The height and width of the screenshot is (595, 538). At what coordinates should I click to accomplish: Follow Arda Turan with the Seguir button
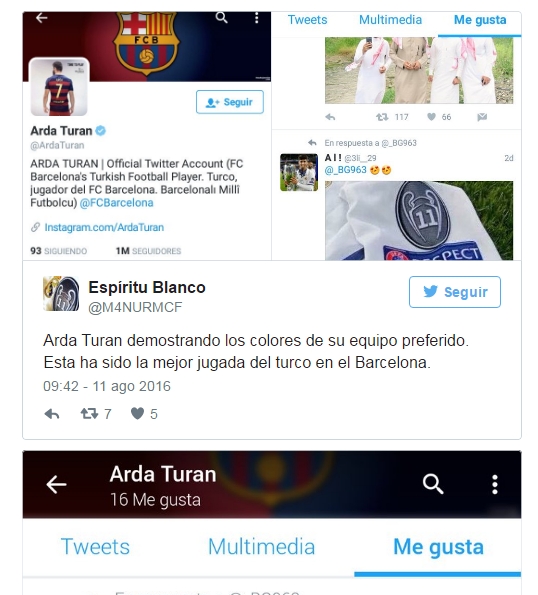230,102
